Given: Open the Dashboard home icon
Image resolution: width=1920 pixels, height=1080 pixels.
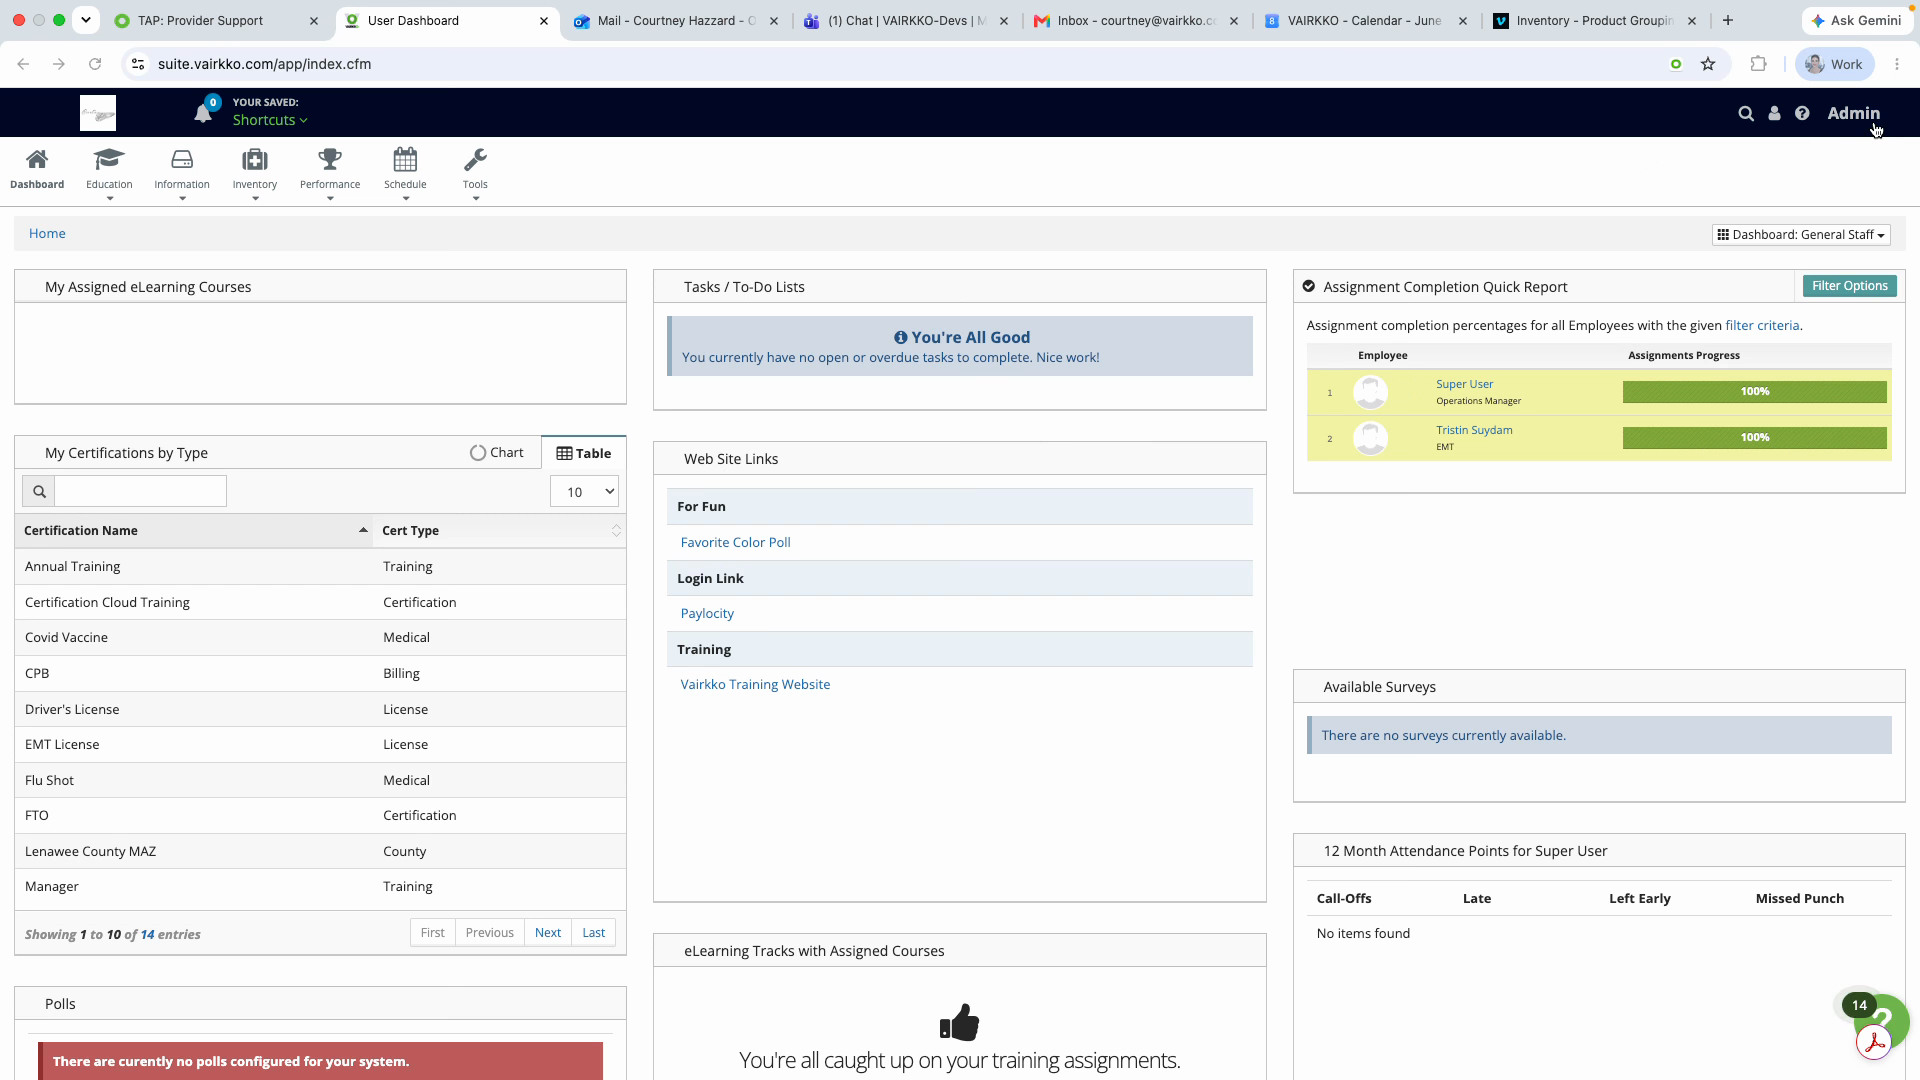Looking at the screenshot, I should coord(37,169).
